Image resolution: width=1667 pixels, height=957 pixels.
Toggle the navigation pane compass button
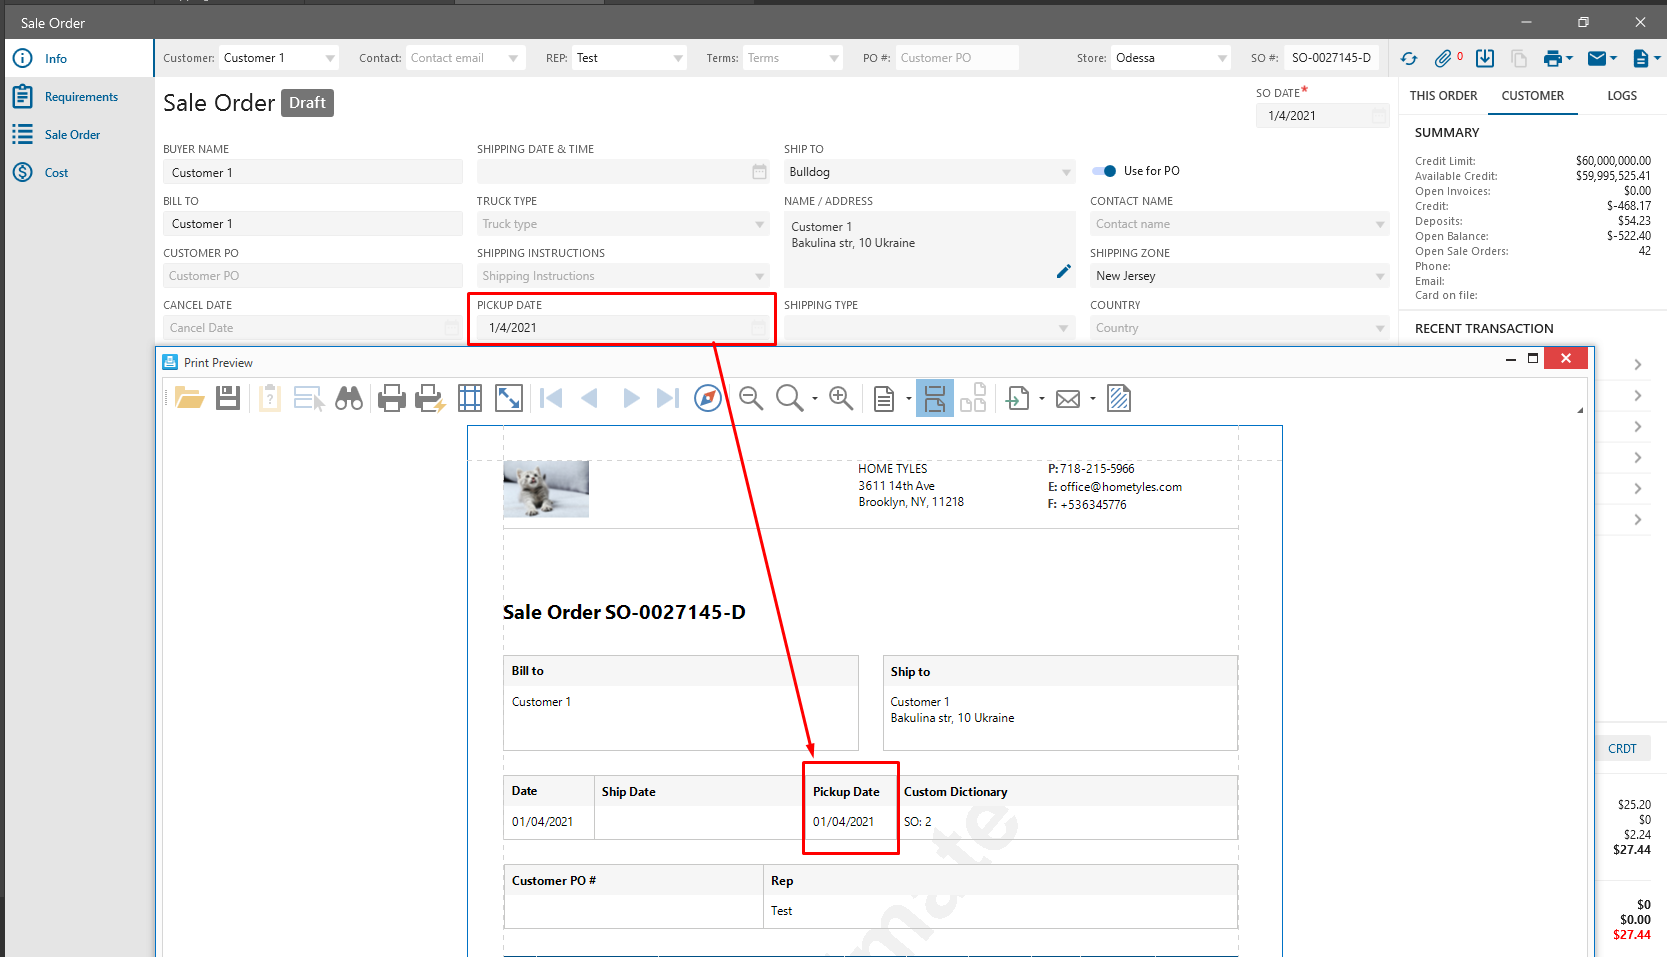click(x=708, y=399)
